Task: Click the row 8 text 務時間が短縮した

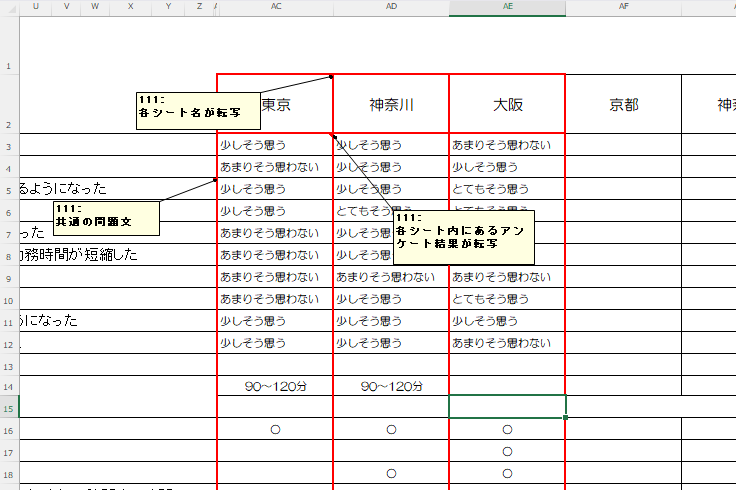Action: (x=79, y=255)
